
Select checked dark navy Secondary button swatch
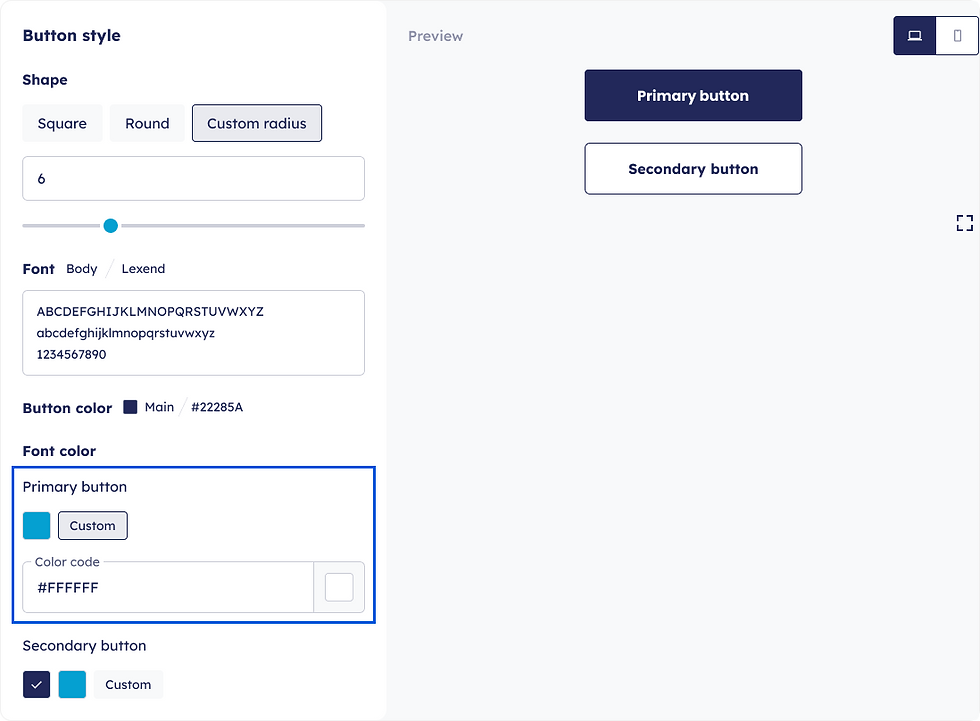click(x=37, y=685)
